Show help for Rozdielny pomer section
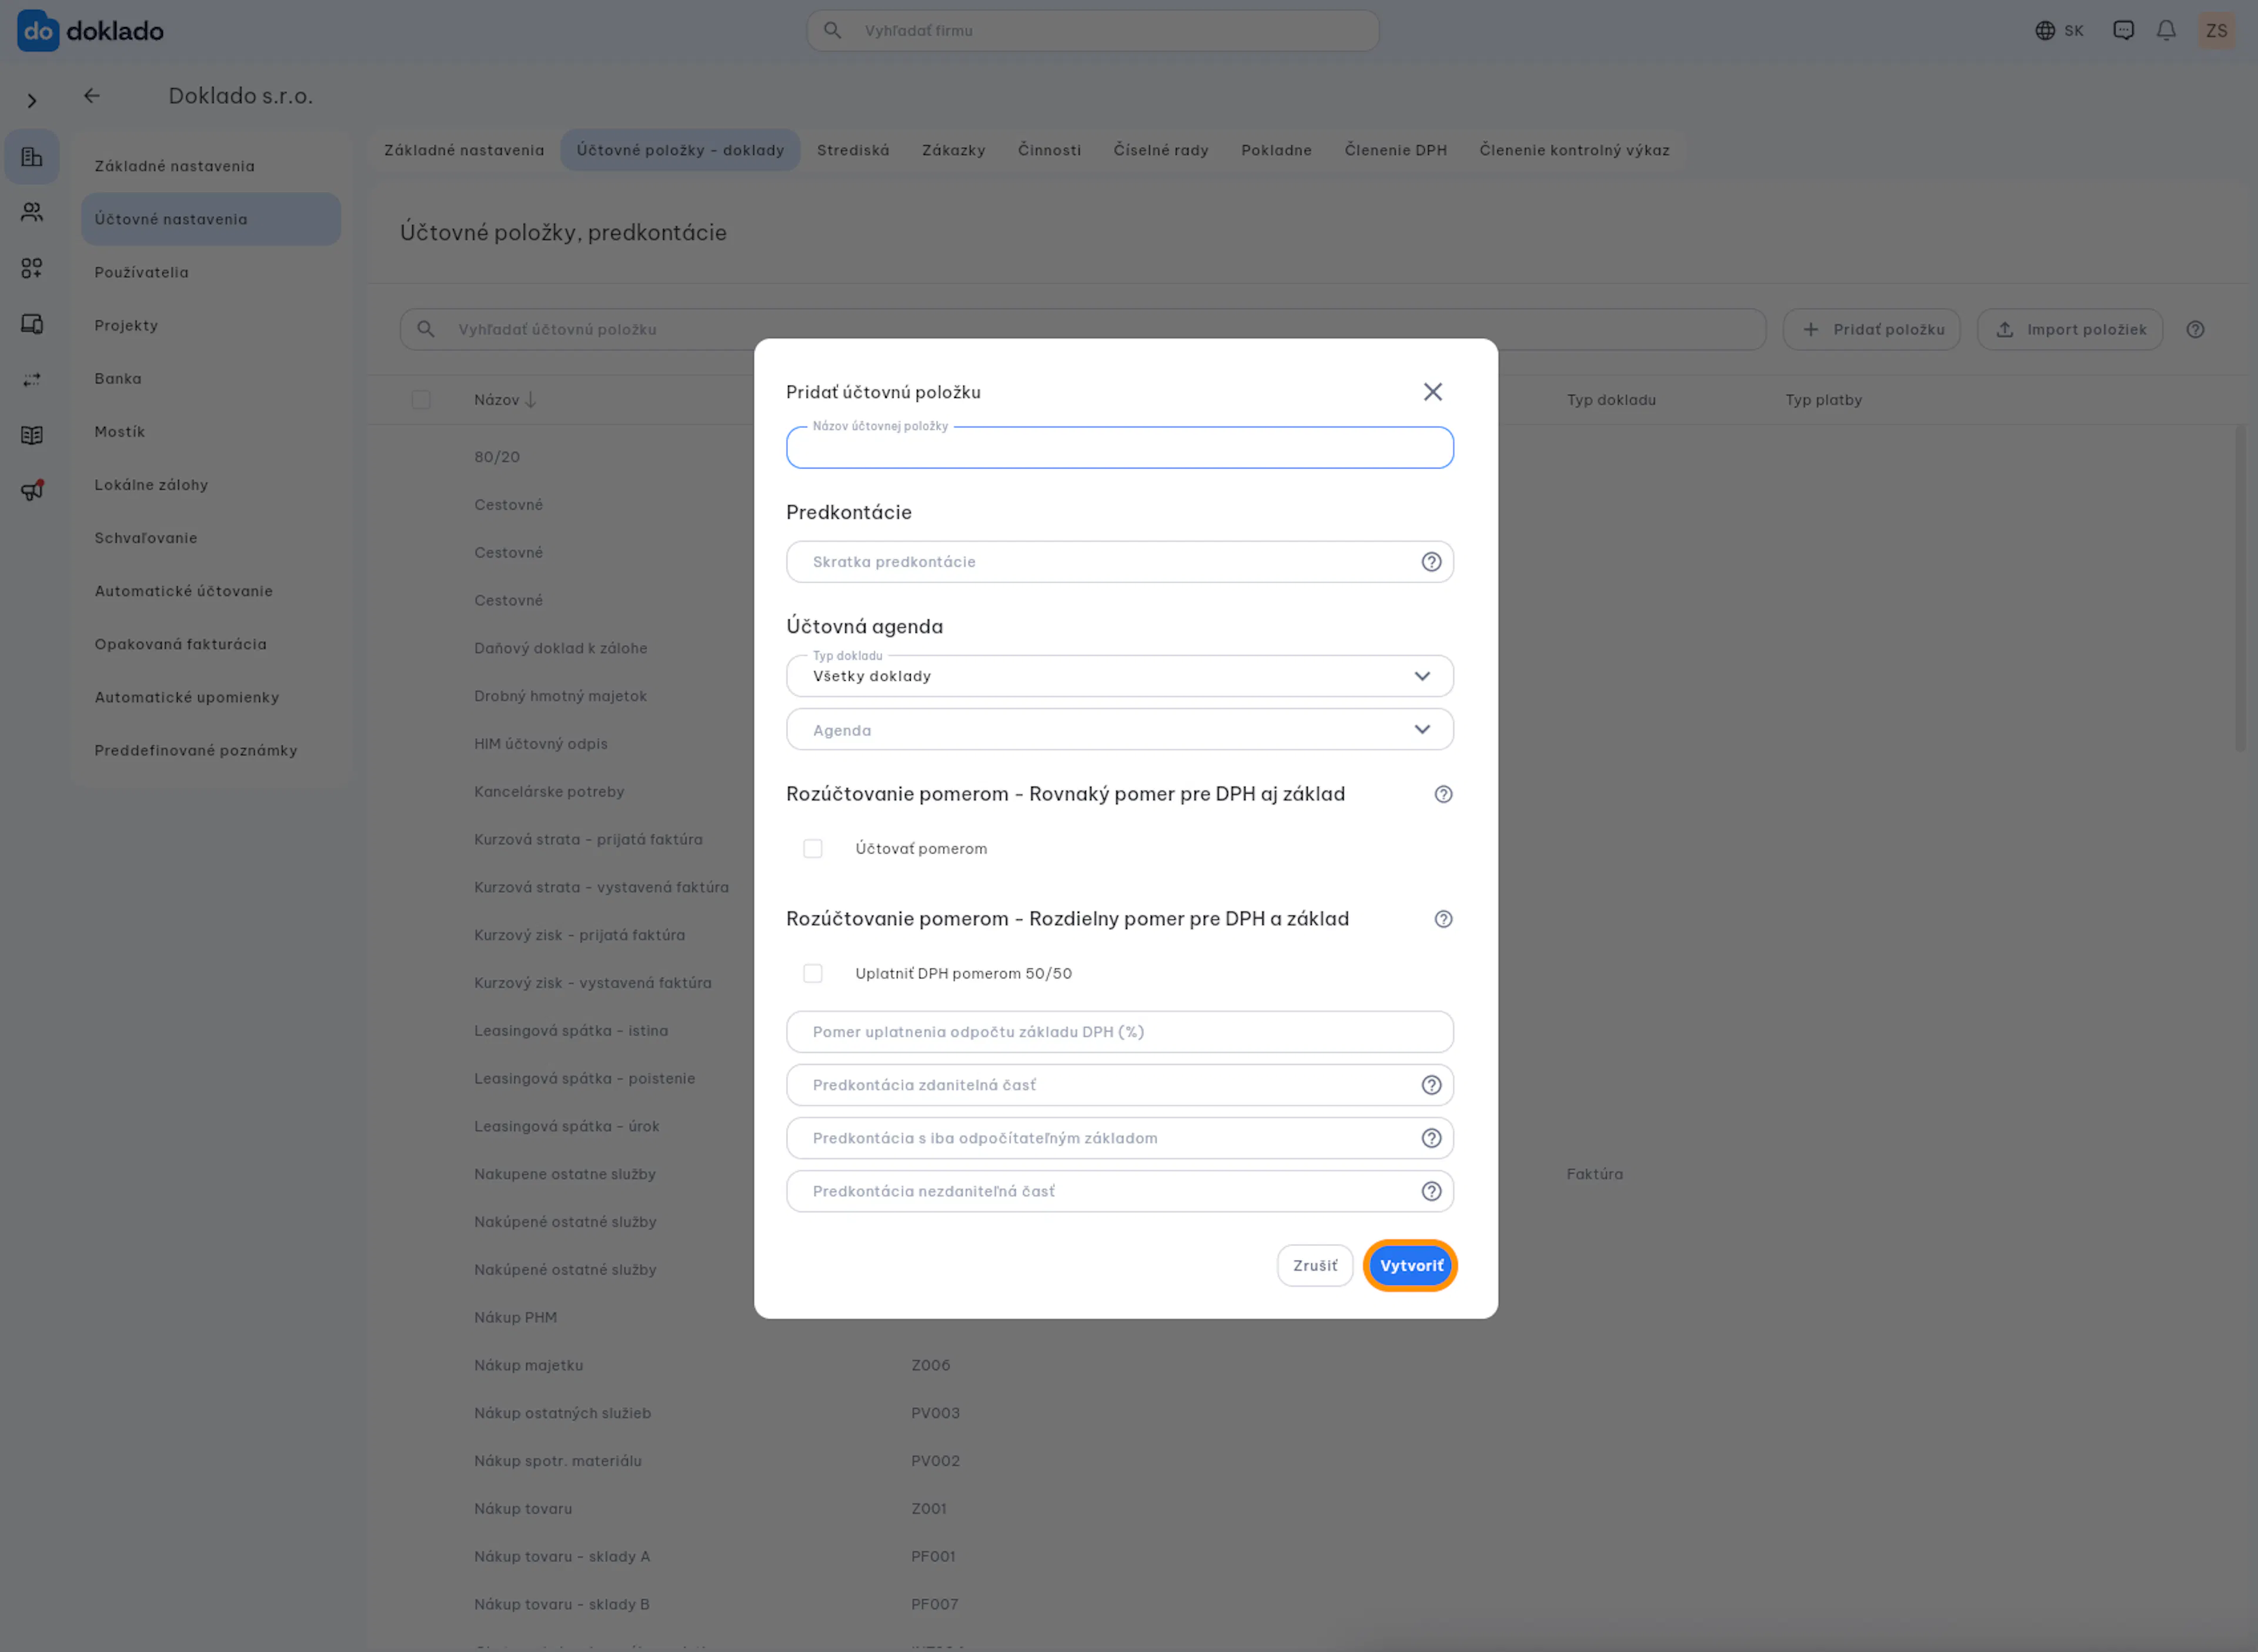2258x1652 pixels. point(1443,919)
